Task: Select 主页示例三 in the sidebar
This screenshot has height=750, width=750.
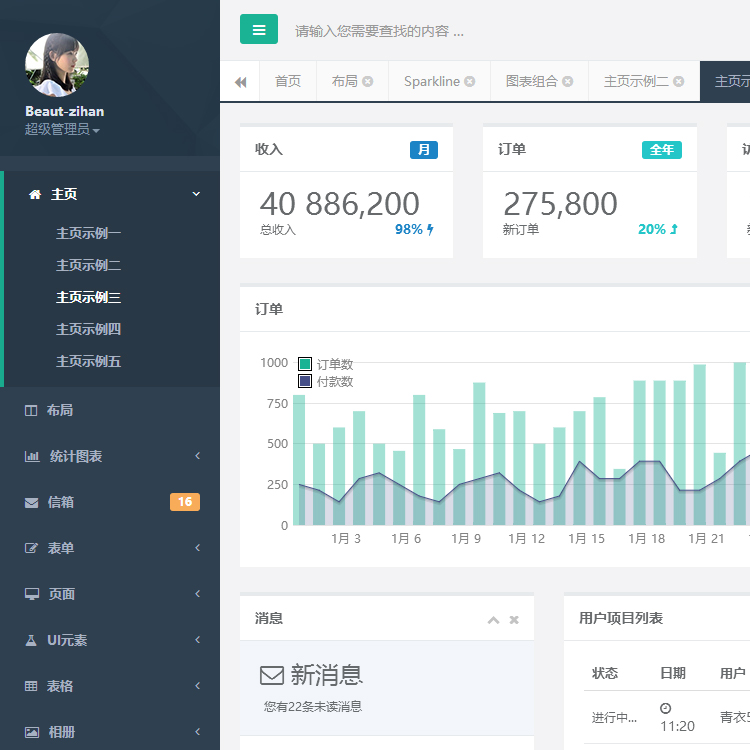Action: tap(88, 298)
